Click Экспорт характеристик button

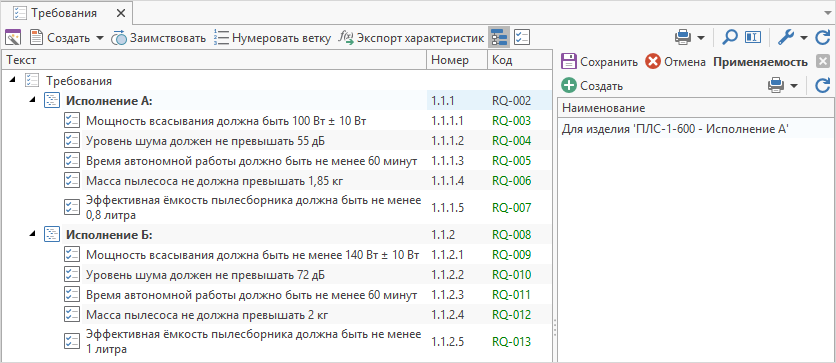(x=411, y=38)
